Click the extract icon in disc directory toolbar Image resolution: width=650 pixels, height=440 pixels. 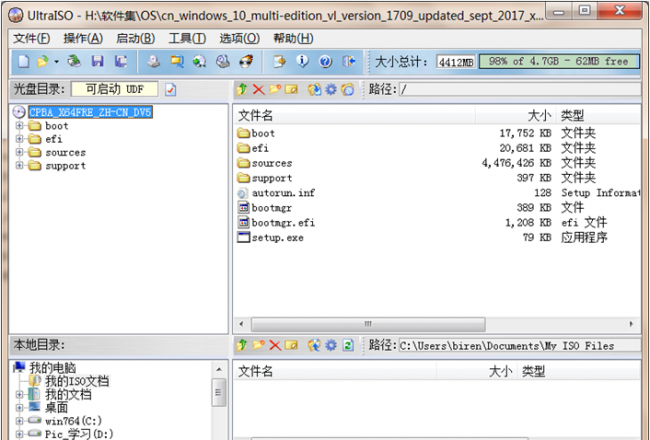point(315,89)
